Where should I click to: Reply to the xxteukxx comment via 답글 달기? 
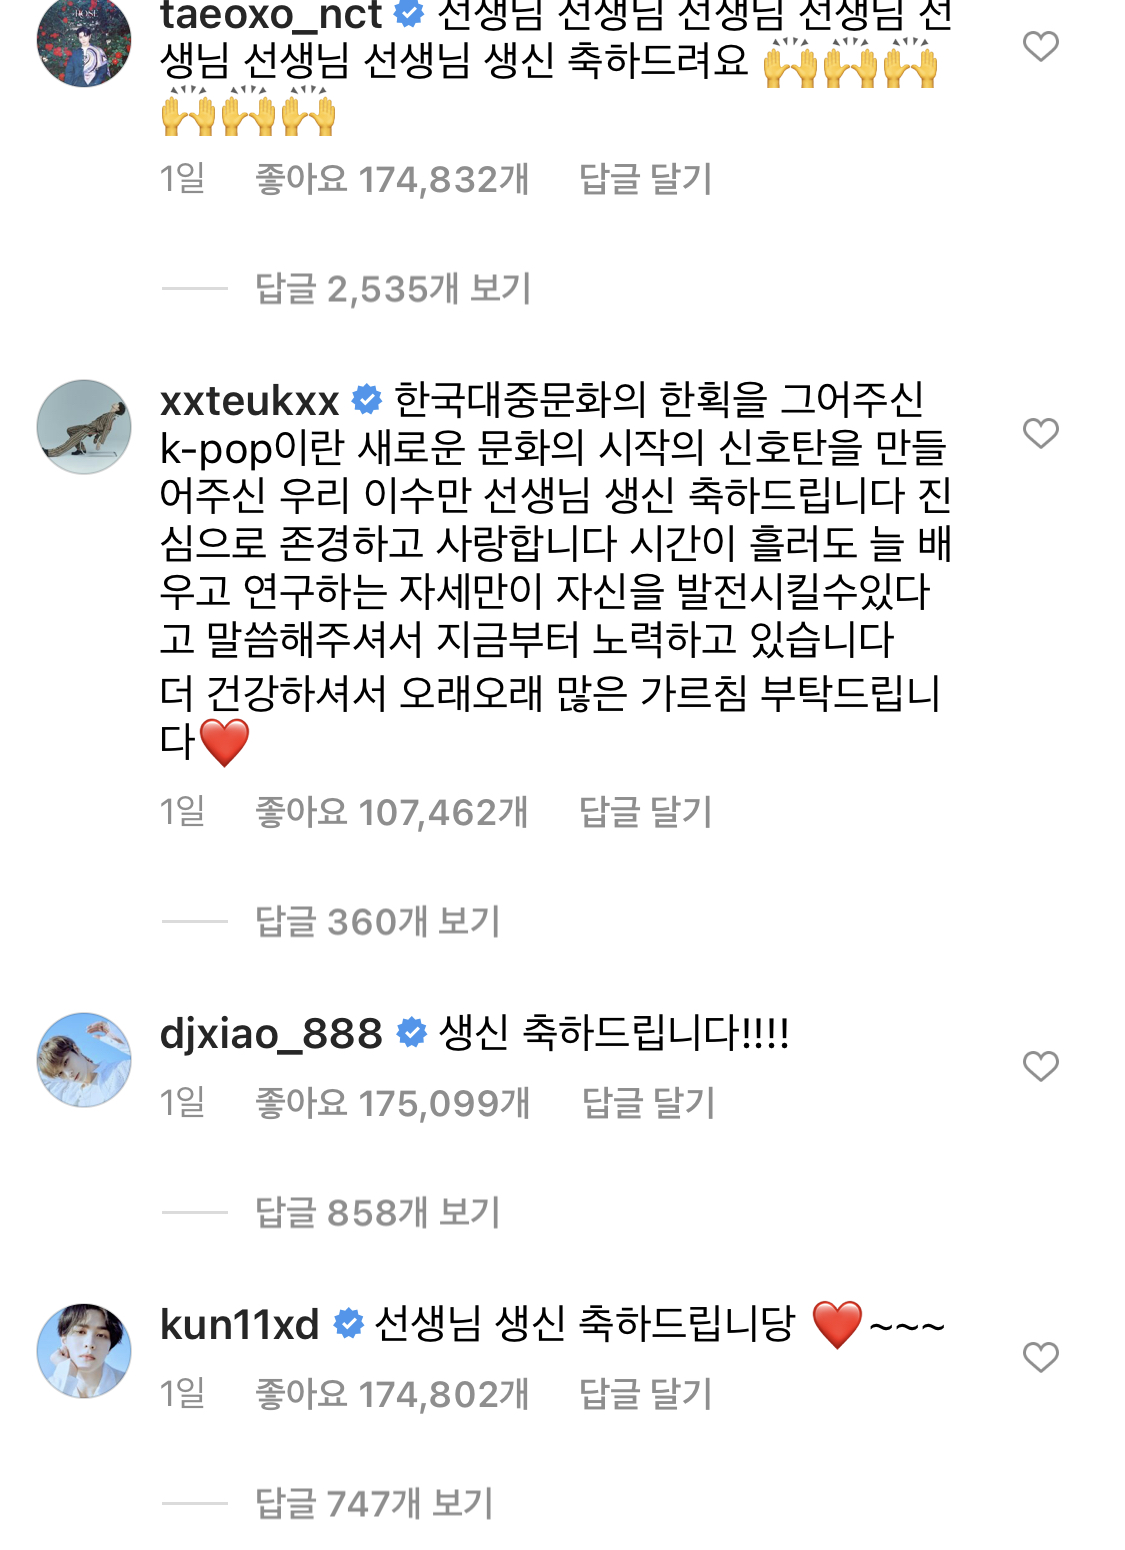pos(646,813)
